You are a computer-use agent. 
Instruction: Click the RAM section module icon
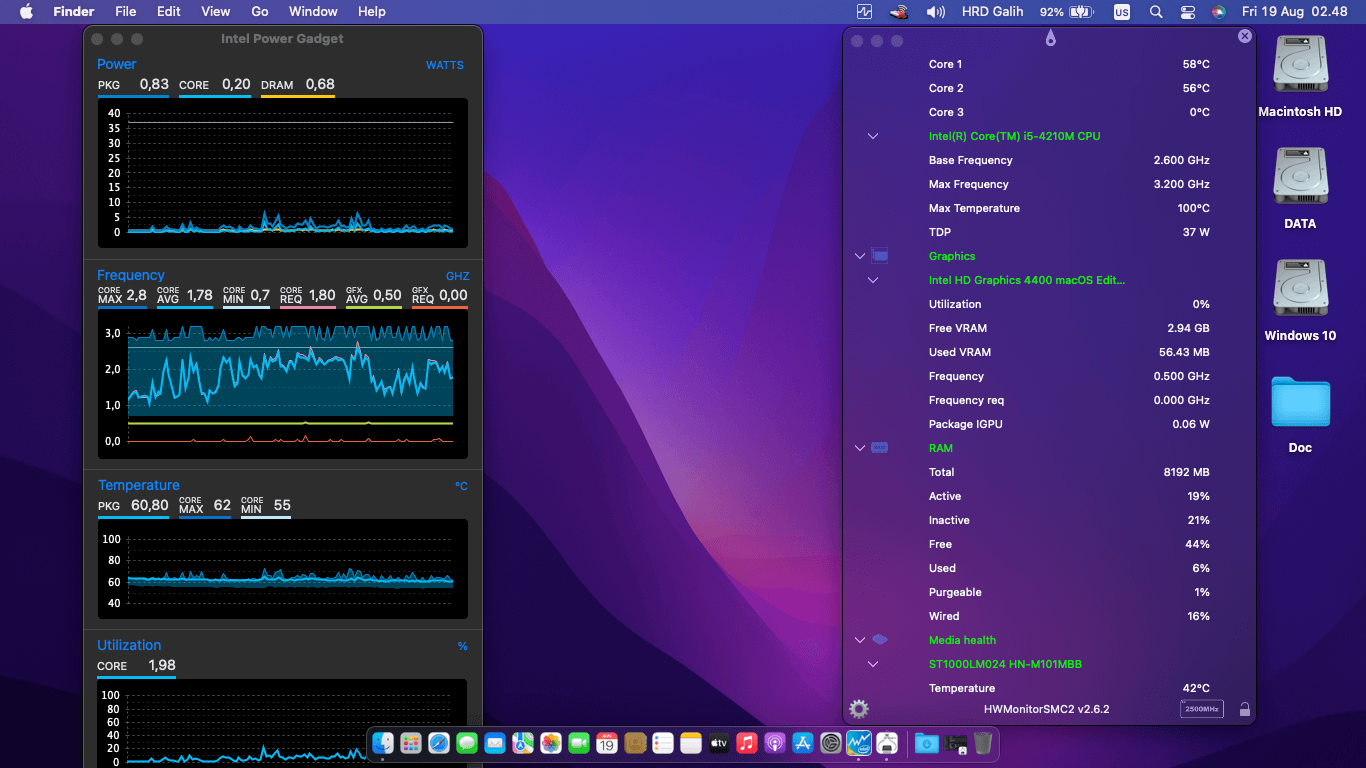(x=880, y=448)
